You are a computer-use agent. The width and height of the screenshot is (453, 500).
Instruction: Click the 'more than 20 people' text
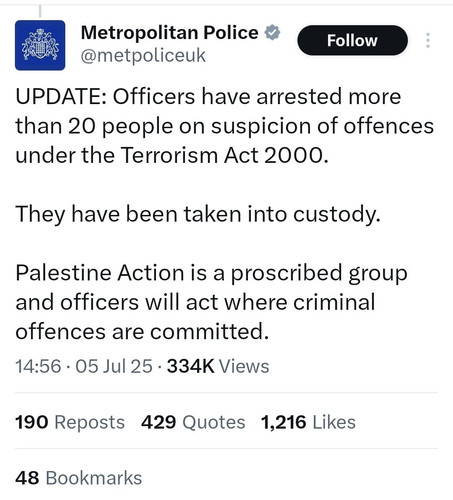(94, 126)
